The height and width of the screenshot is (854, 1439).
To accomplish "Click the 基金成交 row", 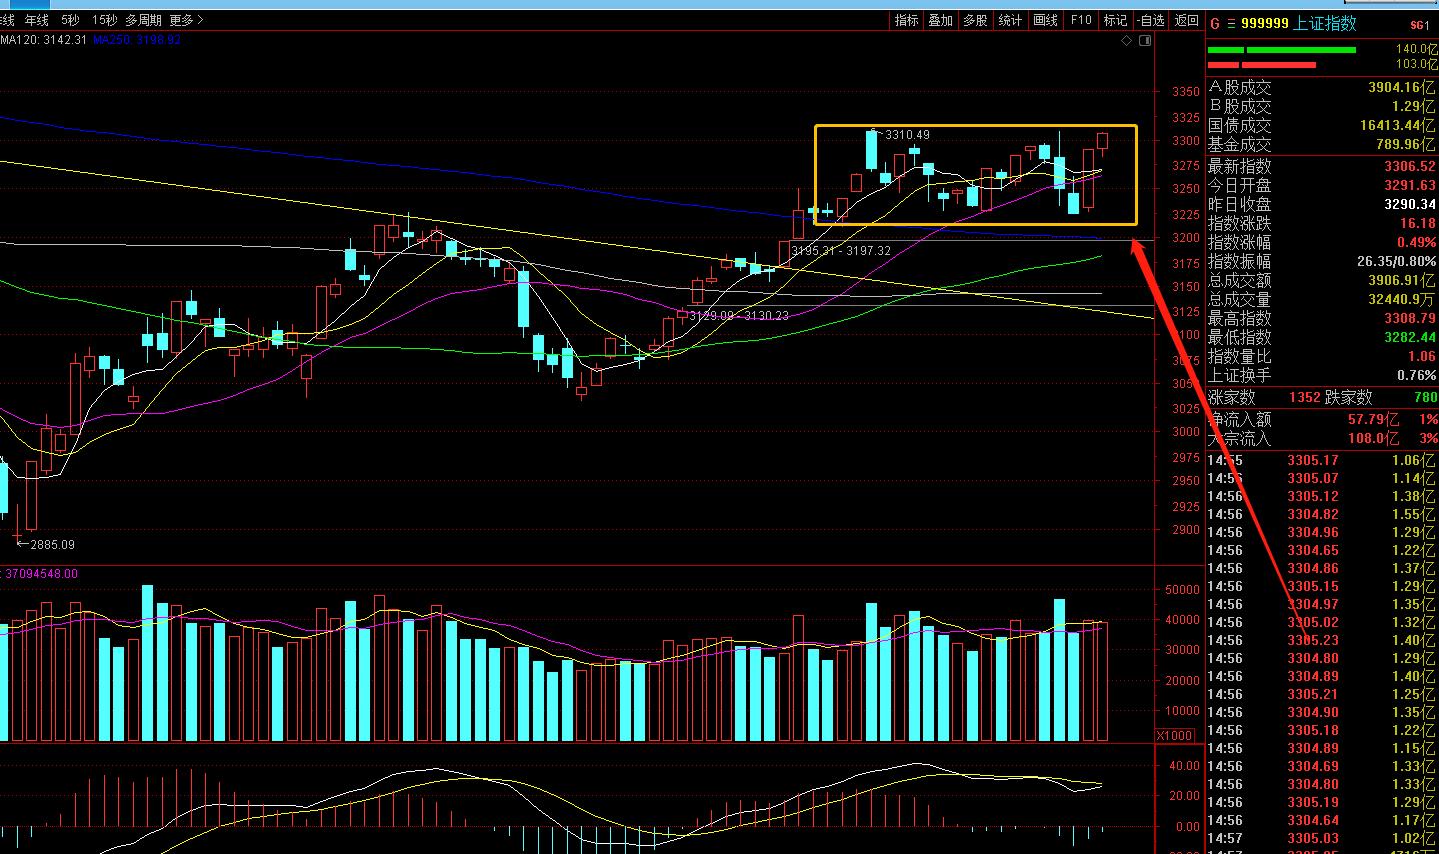I will (x=1322, y=144).
